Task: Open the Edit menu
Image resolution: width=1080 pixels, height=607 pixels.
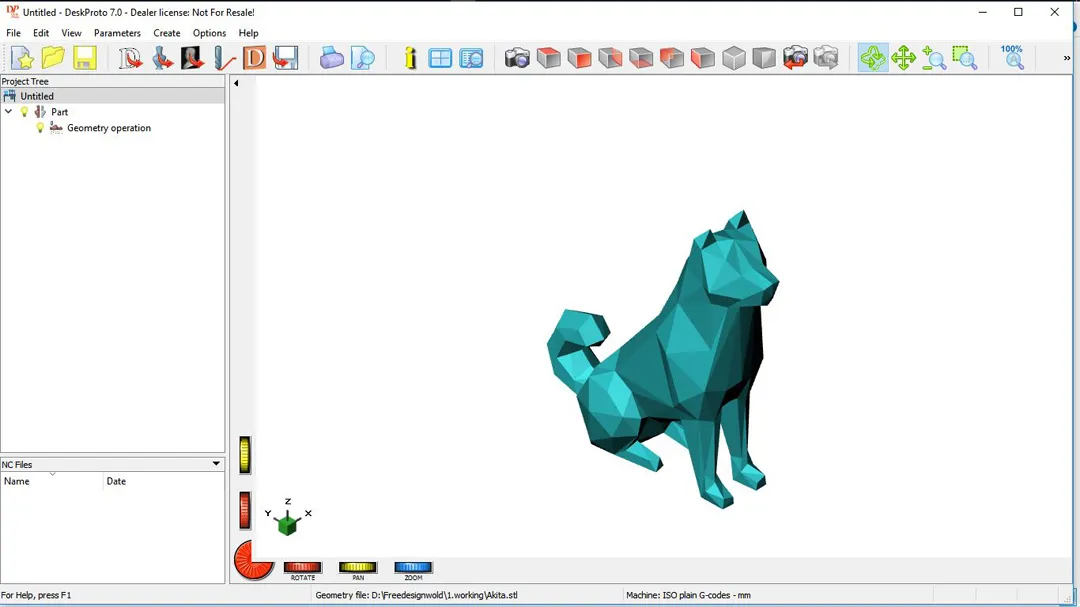Action: [x=41, y=33]
